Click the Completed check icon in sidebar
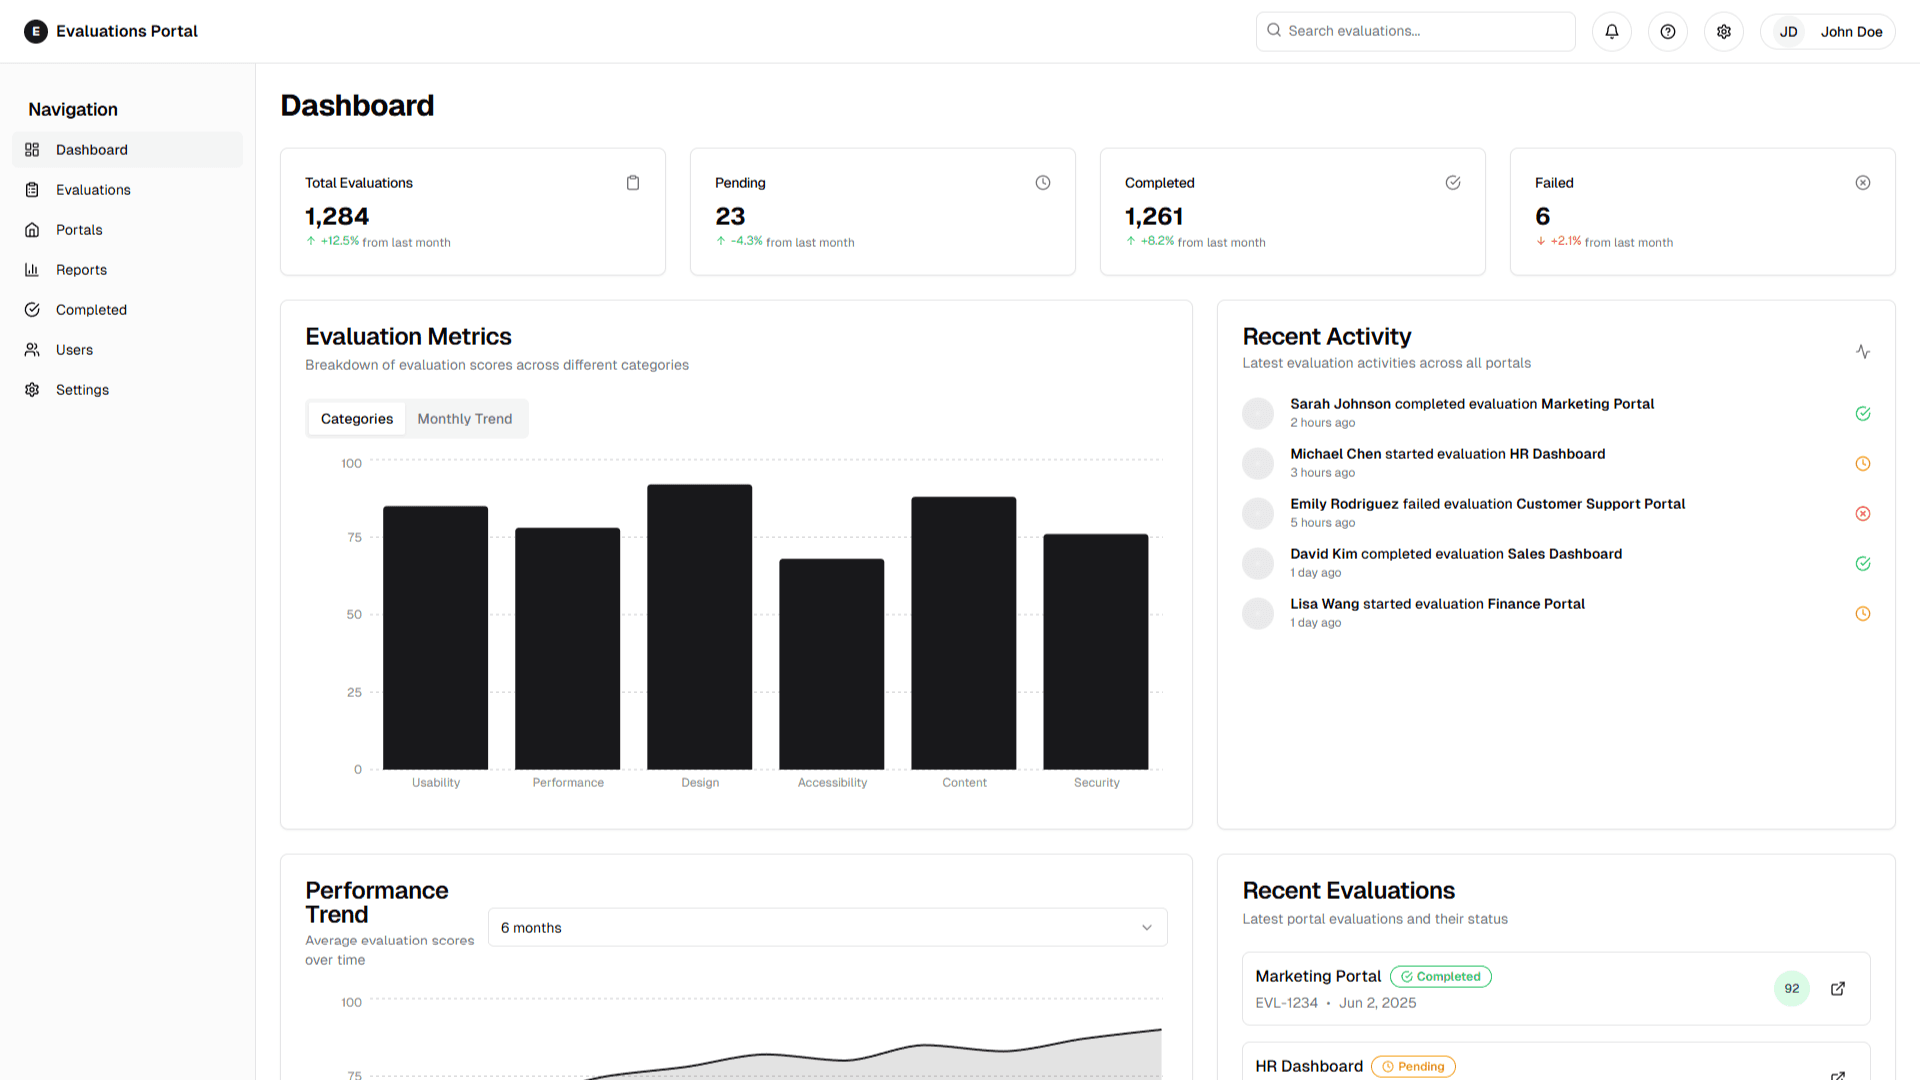Image resolution: width=1920 pixels, height=1080 pixels. click(32, 310)
